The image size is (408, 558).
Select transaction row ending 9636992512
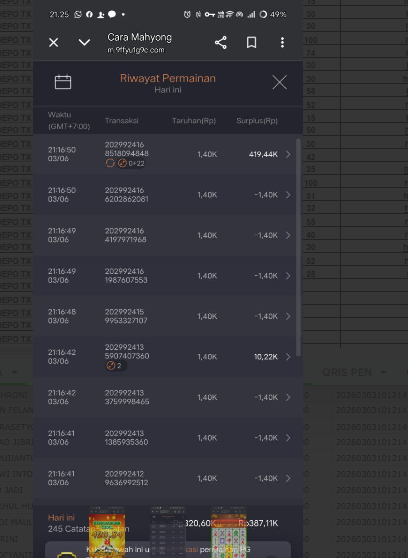click(x=165, y=478)
